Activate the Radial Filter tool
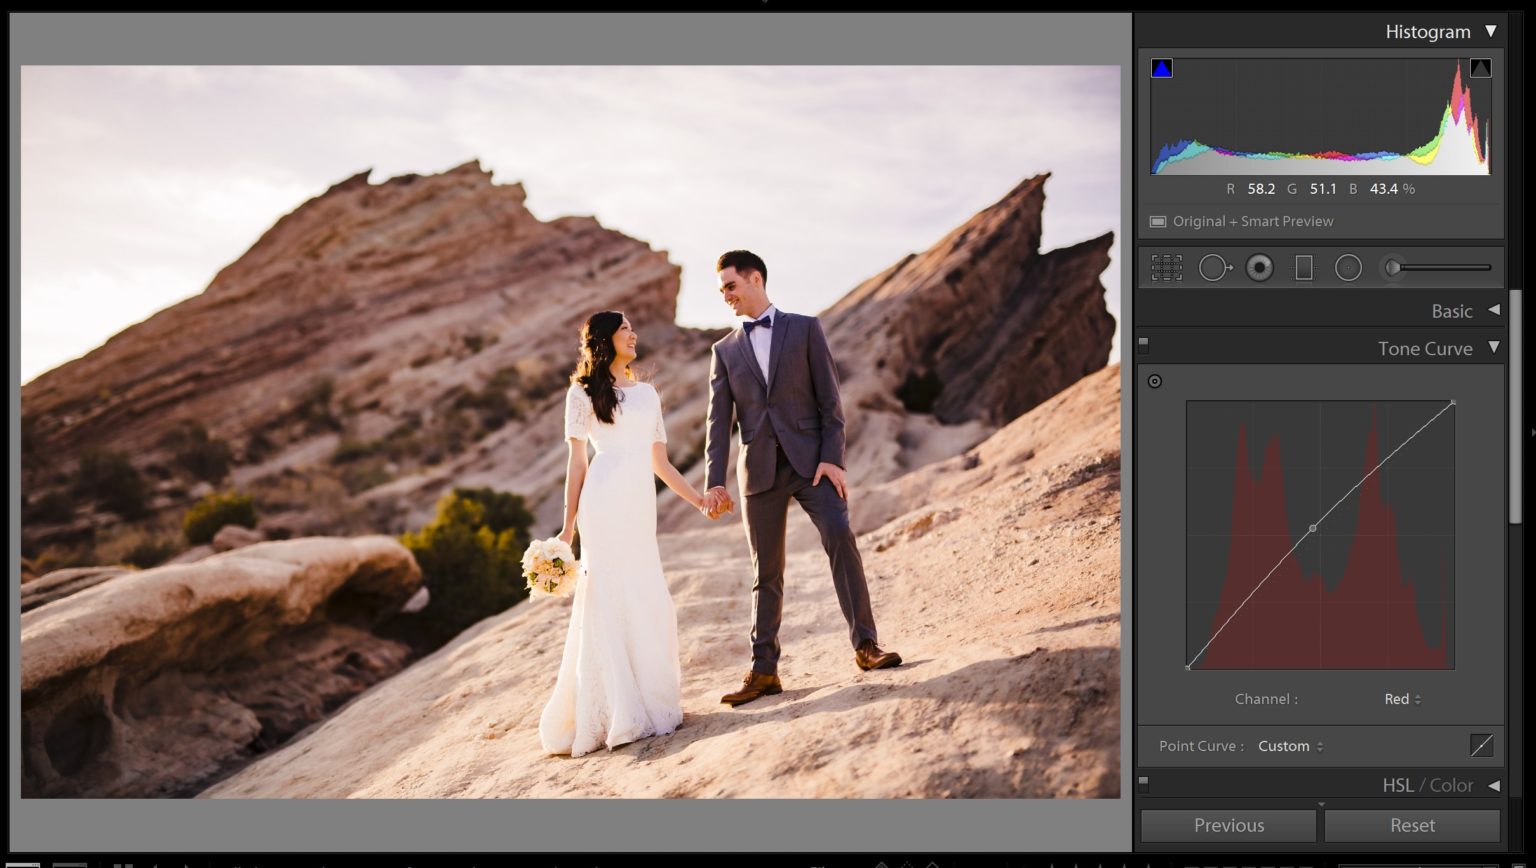Viewport: 1536px width, 868px height. point(1348,267)
